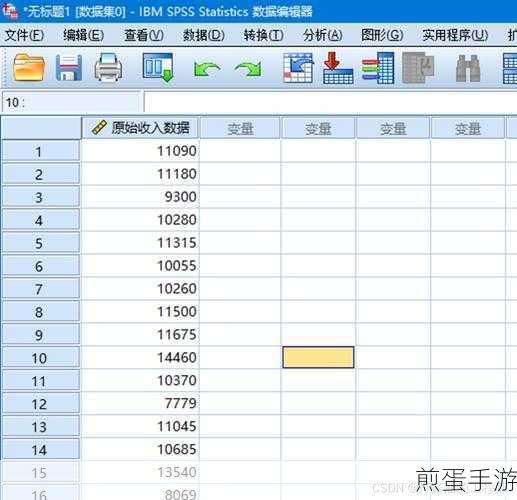Image resolution: width=517 pixels, height=500 pixels.
Task: Open the 数据(D) menu
Action: [203, 35]
